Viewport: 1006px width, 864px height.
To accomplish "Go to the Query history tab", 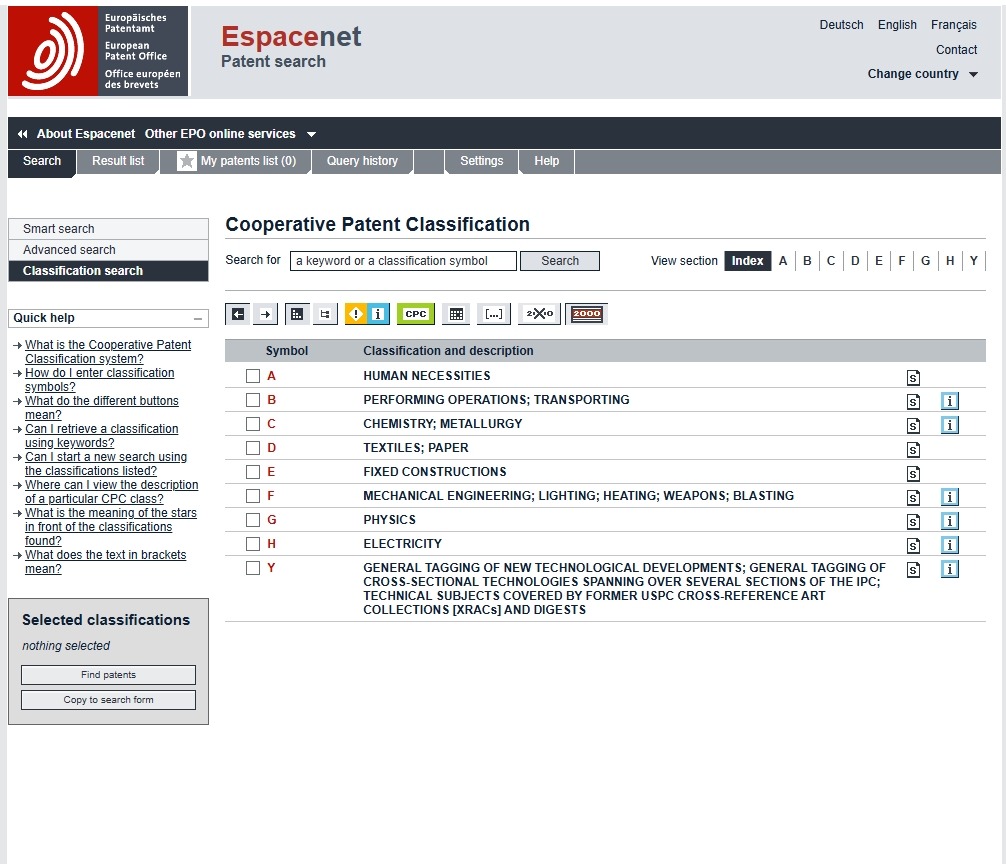I will tap(362, 161).
